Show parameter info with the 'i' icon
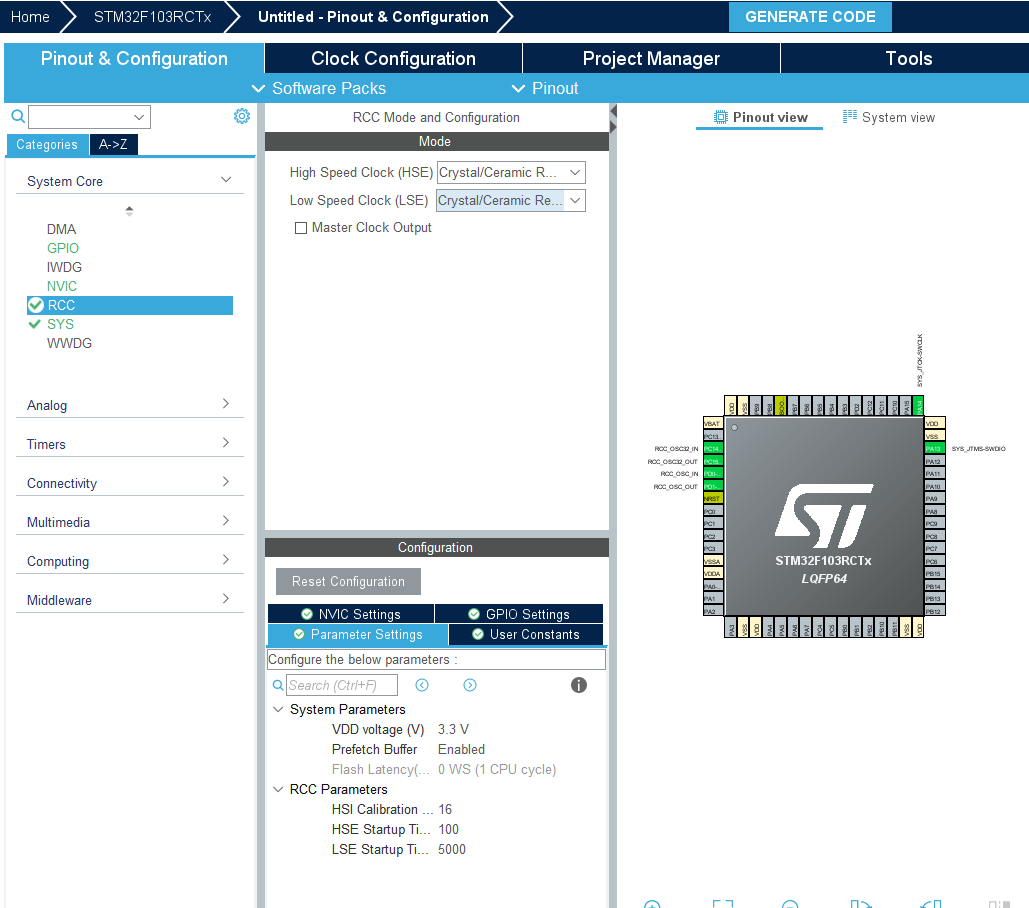 [x=579, y=685]
